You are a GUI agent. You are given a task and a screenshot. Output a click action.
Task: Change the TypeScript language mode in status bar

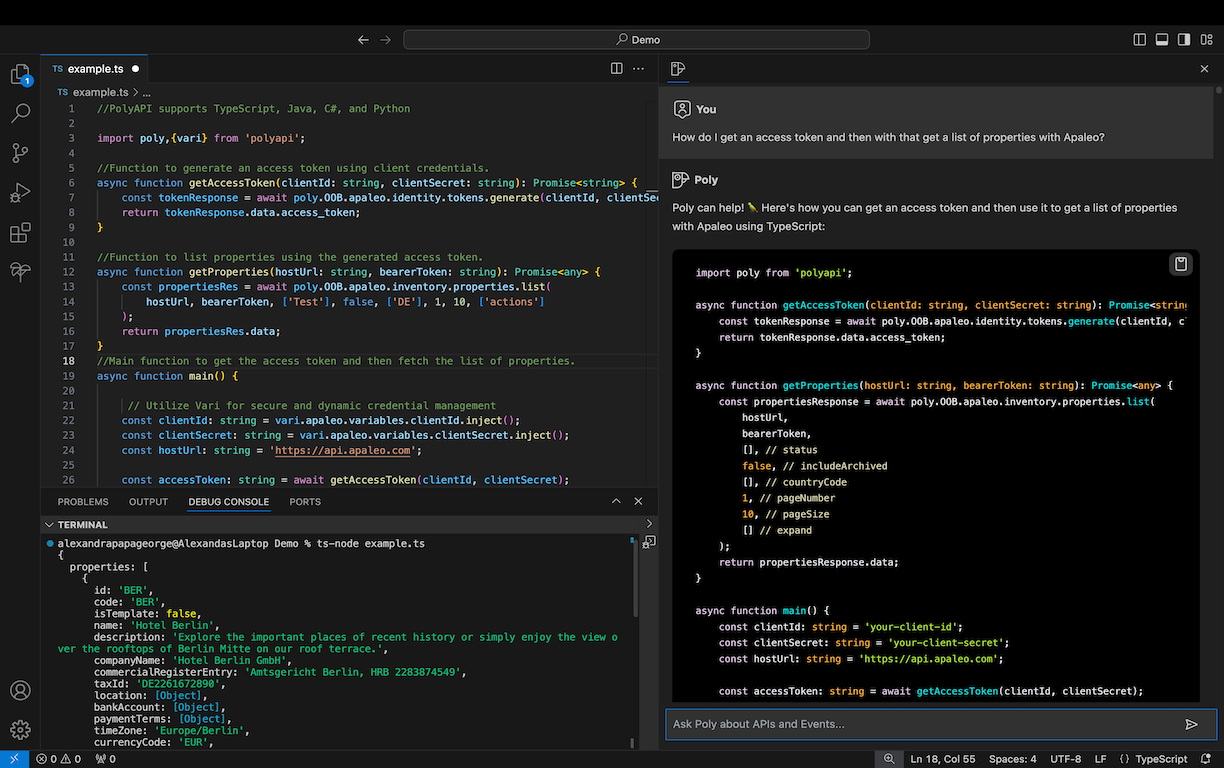(1160, 759)
